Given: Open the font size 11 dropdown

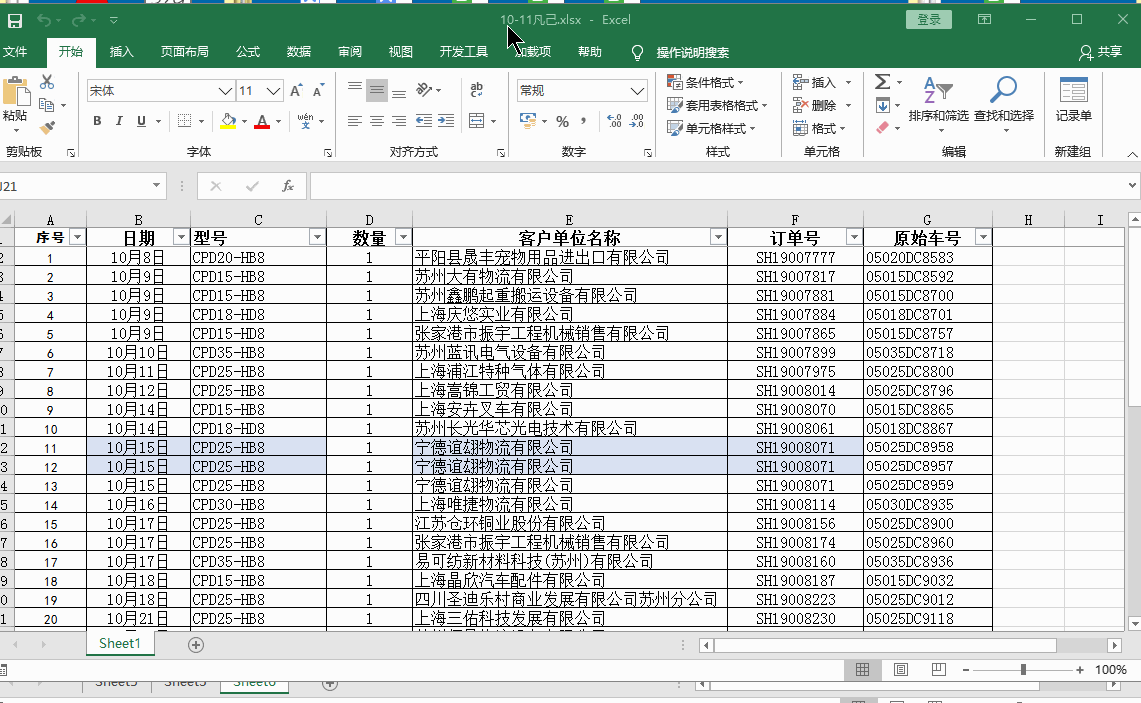Looking at the screenshot, I should click(273, 91).
